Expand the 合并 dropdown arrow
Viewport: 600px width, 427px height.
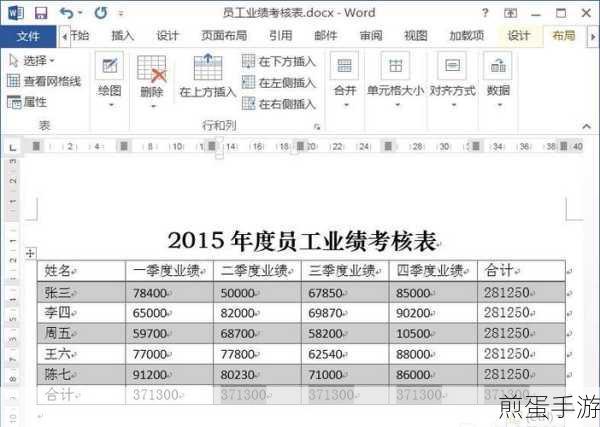[346, 105]
